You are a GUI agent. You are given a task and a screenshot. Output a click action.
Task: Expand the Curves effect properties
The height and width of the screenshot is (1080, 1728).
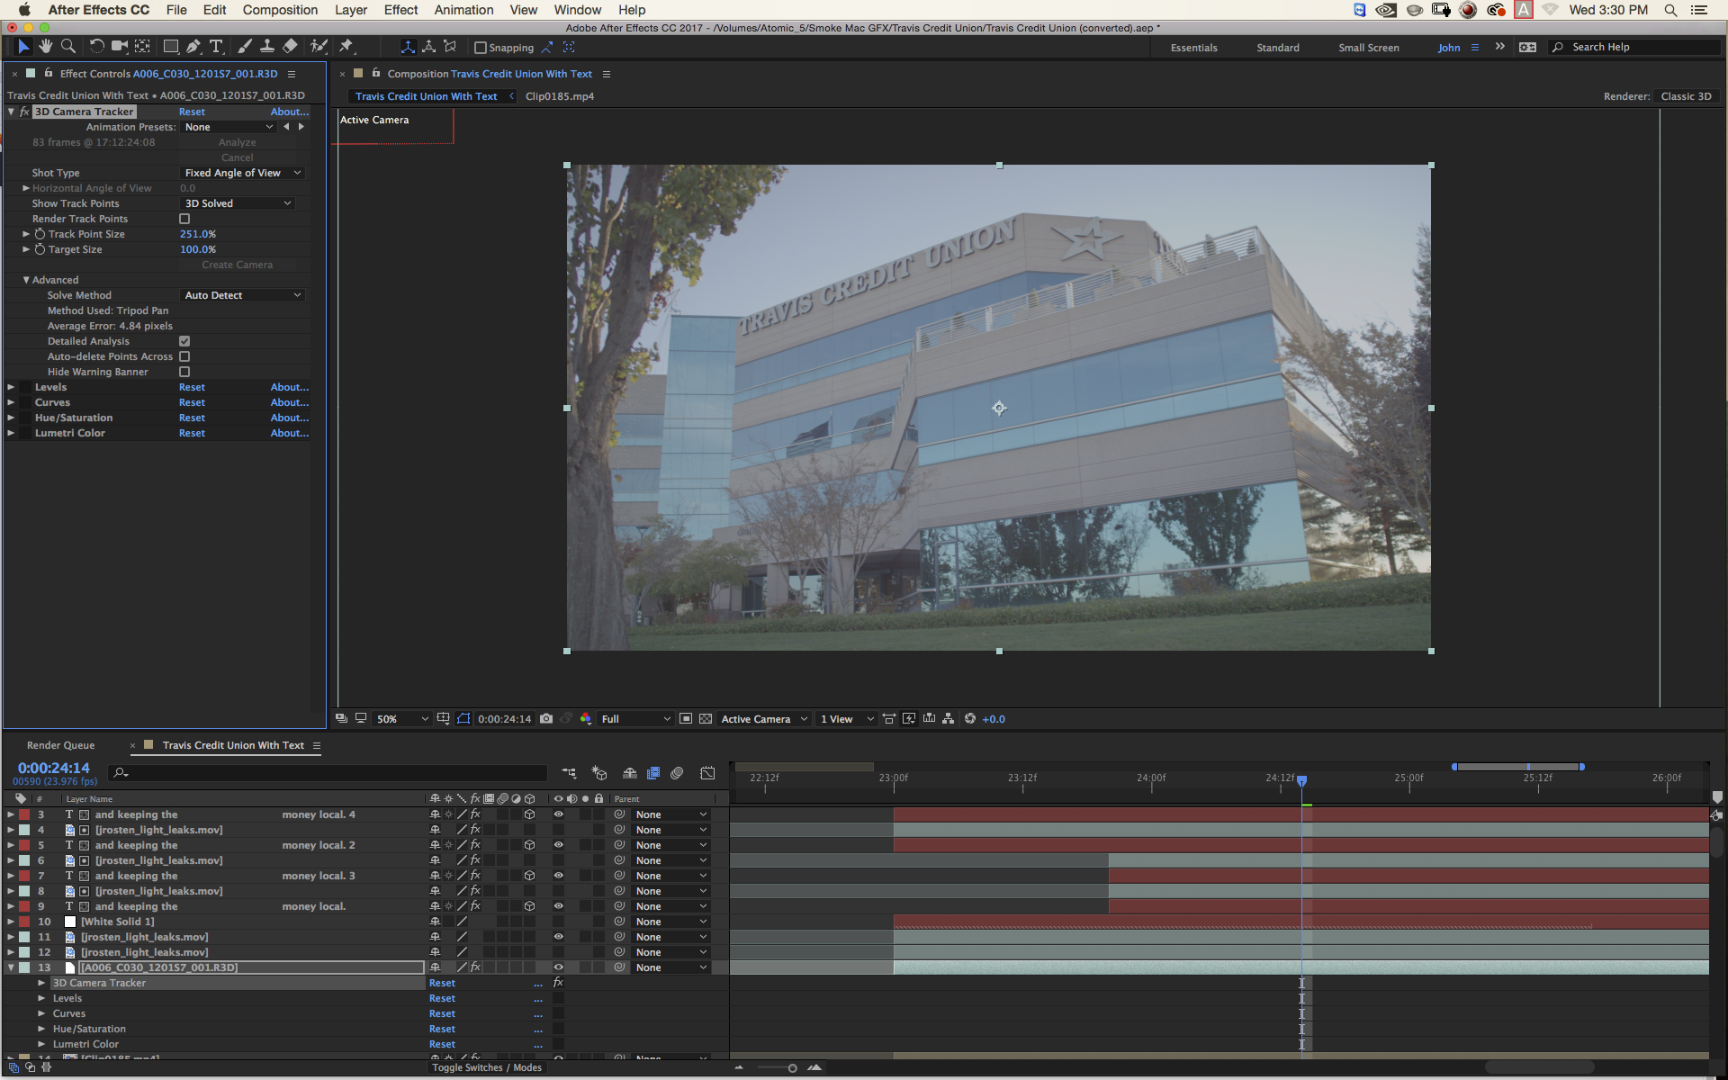(11, 403)
